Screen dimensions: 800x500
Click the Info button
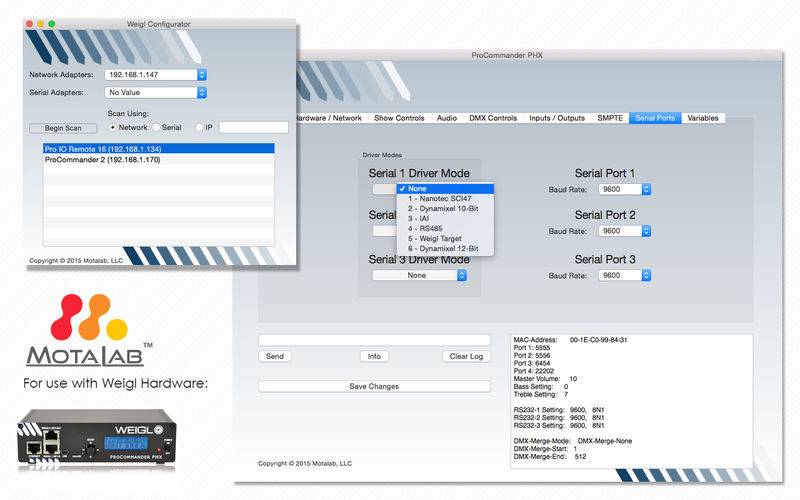click(x=374, y=356)
